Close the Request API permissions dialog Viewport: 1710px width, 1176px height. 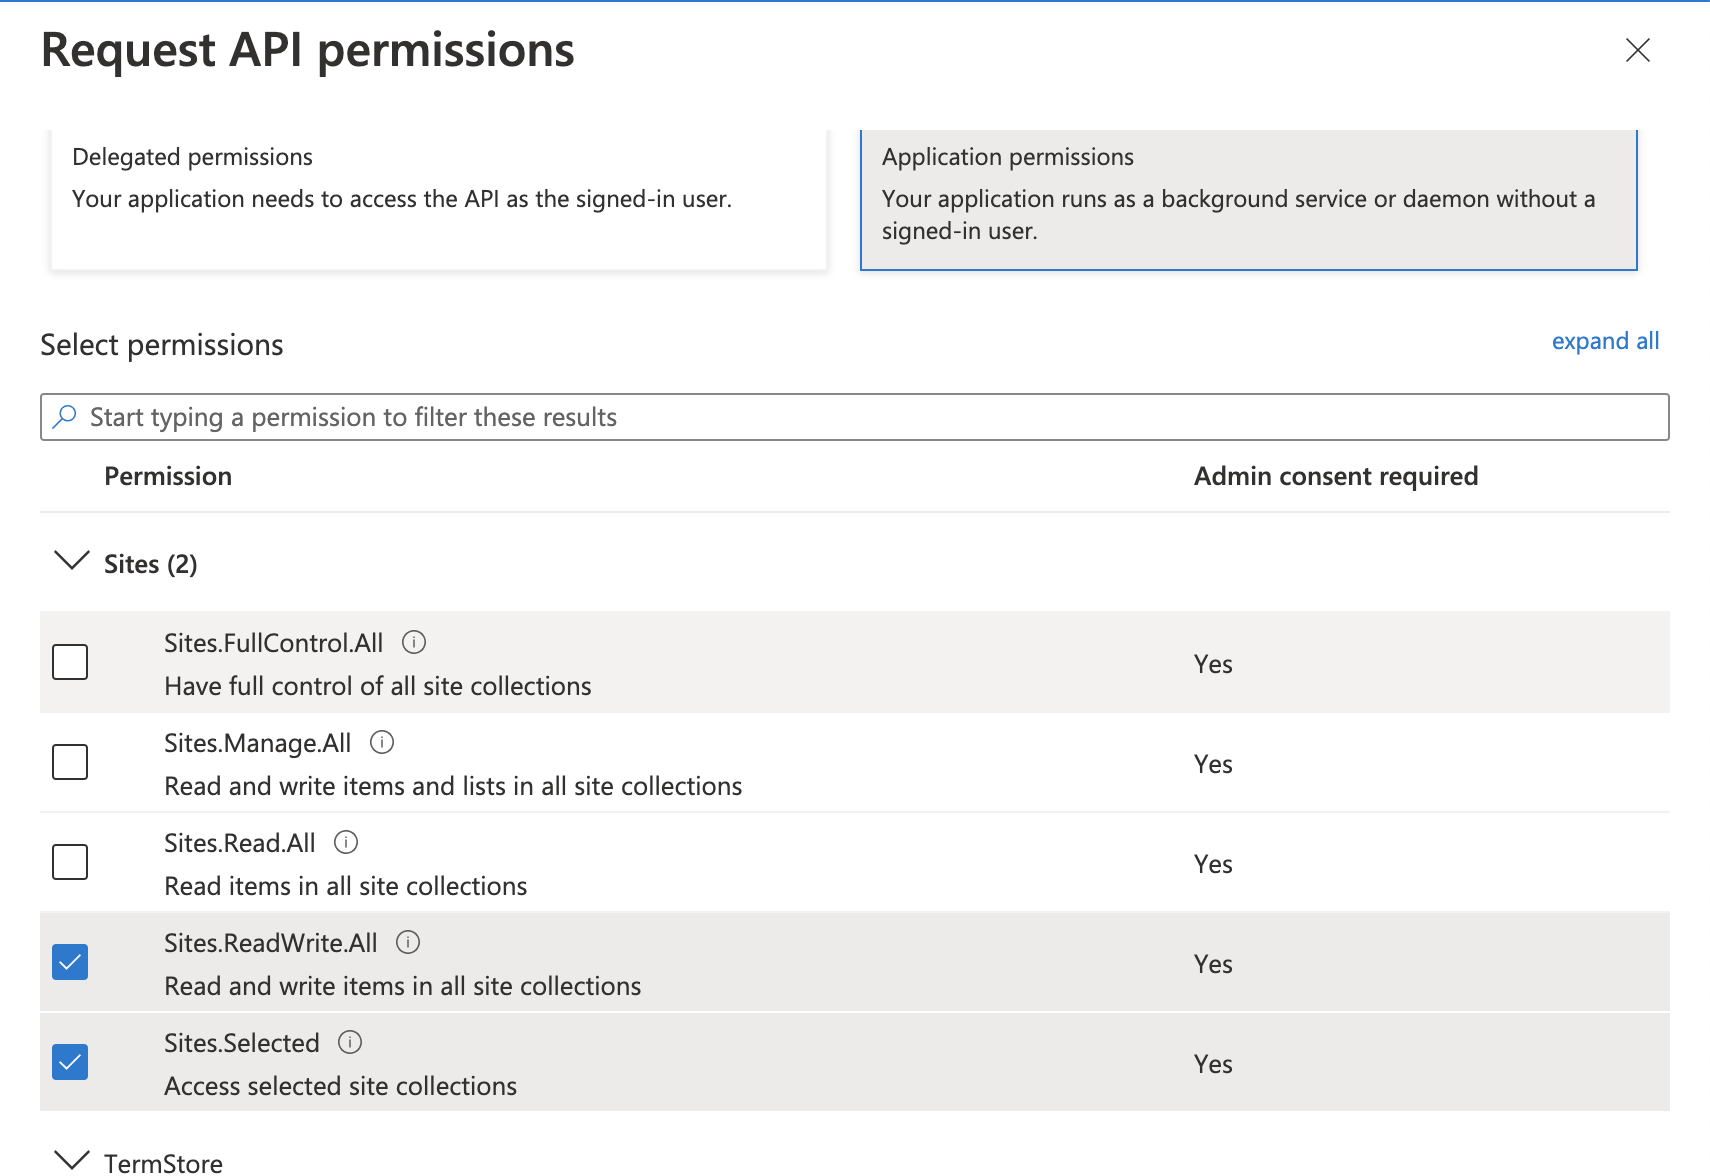[x=1637, y=50]
